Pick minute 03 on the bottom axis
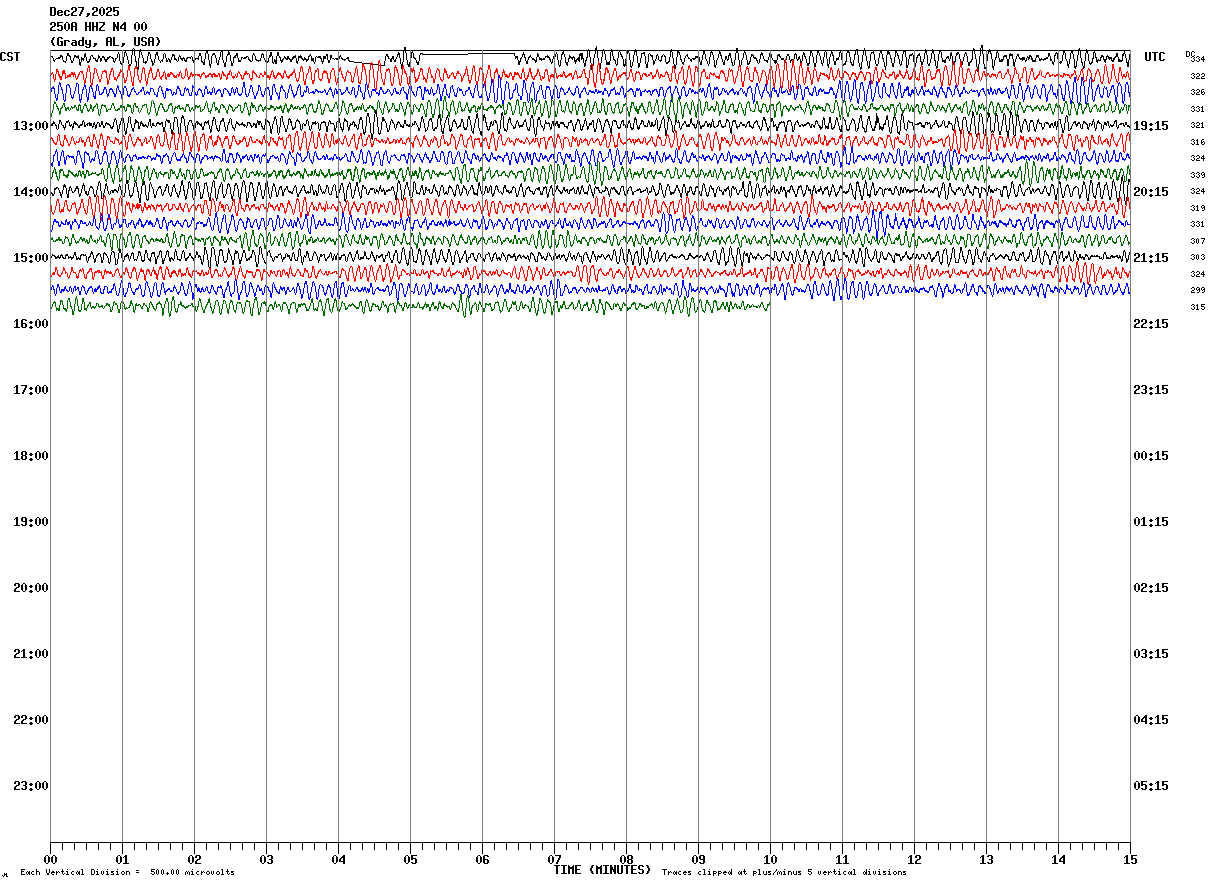This screenshot has width=1210, height=886. pos(266,860)
